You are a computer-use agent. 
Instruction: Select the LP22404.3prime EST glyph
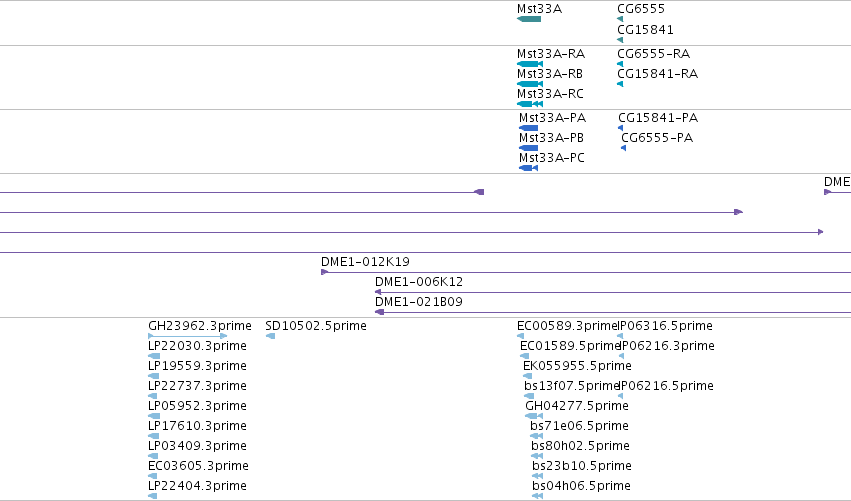[153, 496]
